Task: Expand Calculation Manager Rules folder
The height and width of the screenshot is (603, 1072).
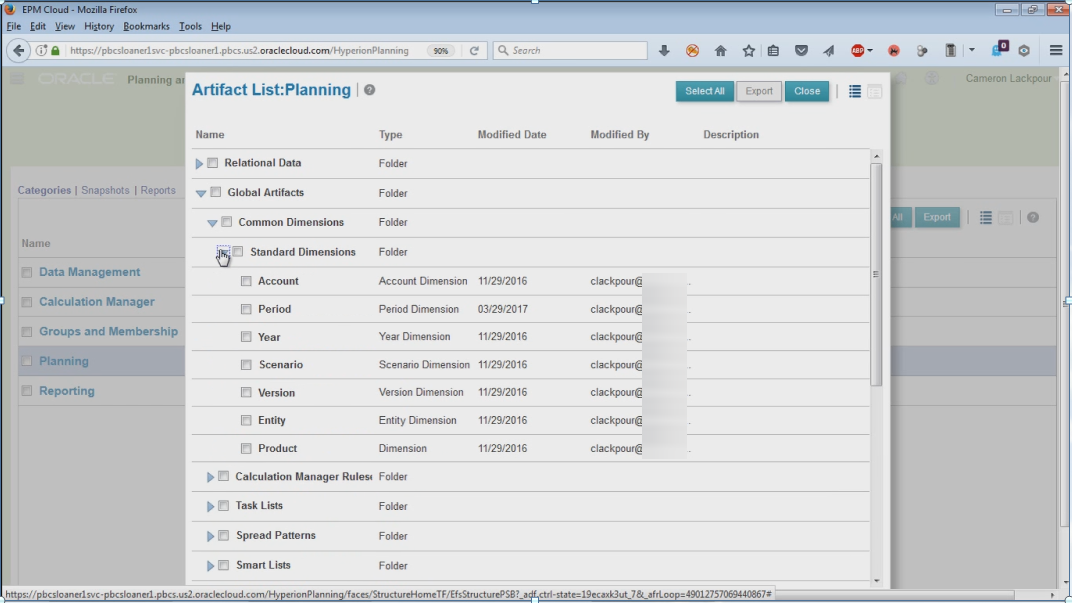Action: tap(211, 477)
